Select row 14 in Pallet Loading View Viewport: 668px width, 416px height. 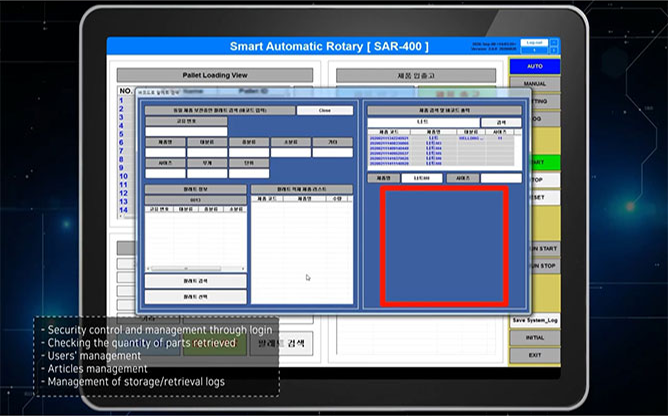123,210
